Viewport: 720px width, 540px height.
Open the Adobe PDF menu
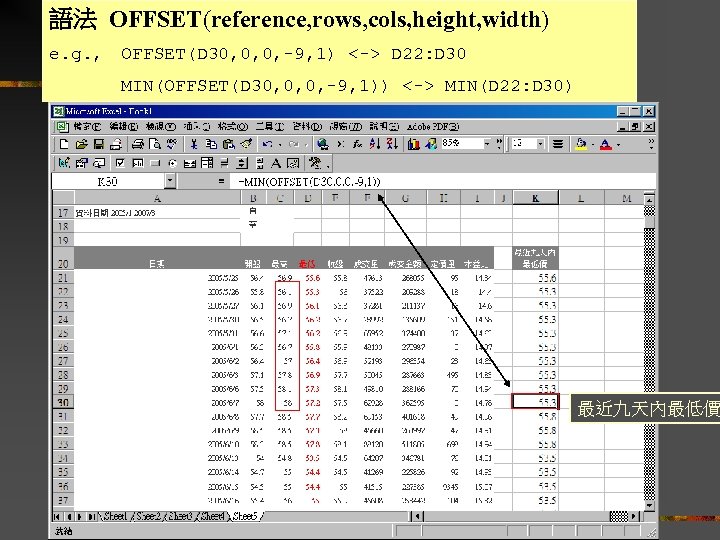click(x=433, y=127)
